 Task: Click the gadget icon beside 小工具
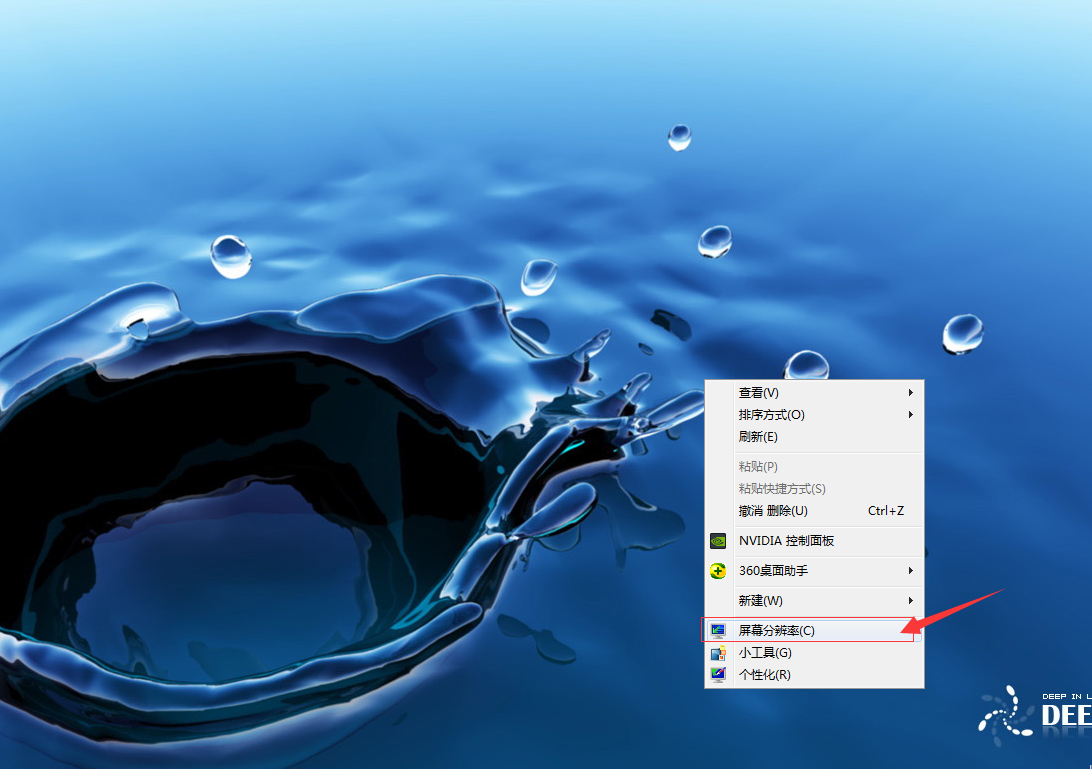(x=717, y=653)
